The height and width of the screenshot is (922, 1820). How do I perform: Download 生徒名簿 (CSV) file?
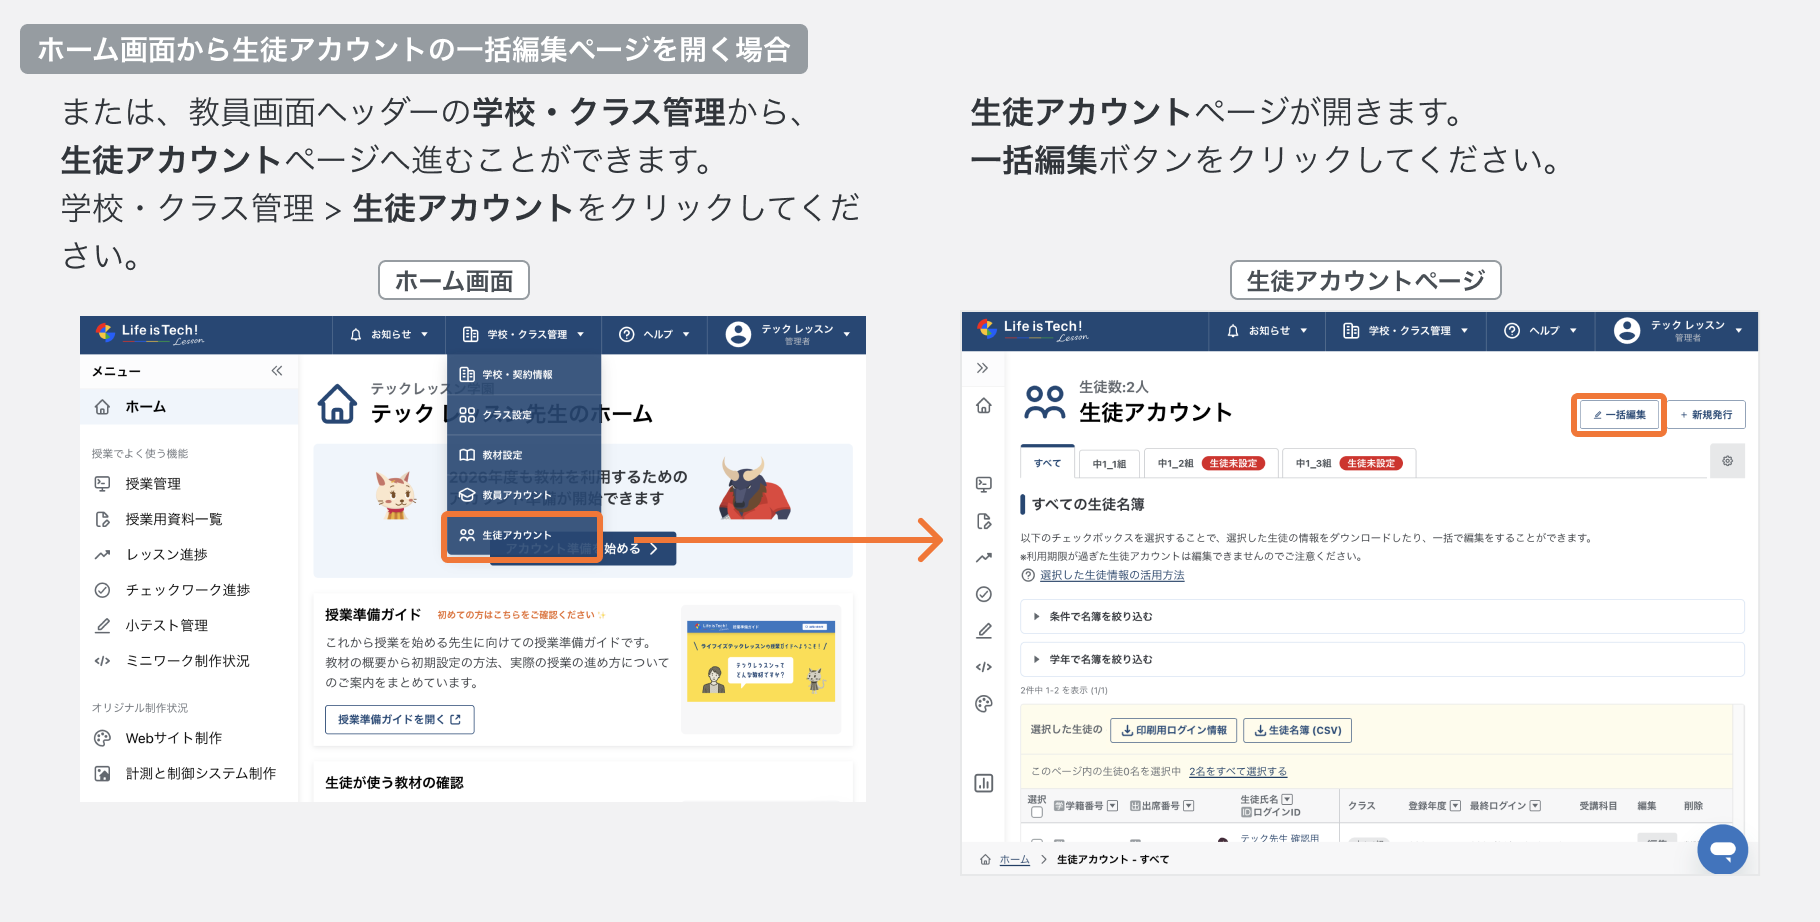[x=1297, y=731]
